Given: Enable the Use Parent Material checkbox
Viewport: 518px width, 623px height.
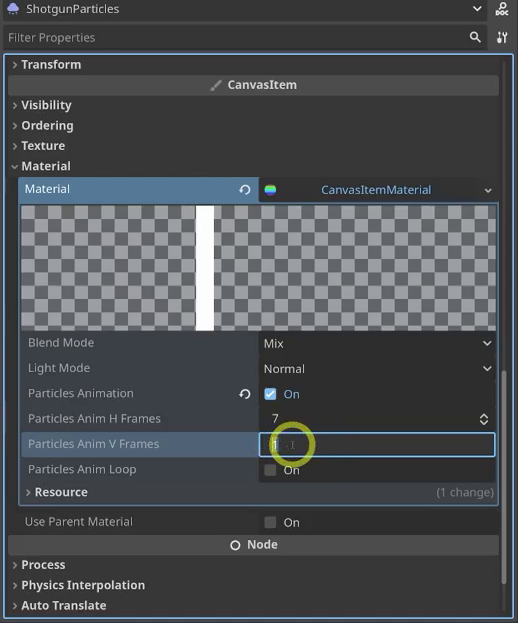Looking at the screenshot, I should click(270, 522).
